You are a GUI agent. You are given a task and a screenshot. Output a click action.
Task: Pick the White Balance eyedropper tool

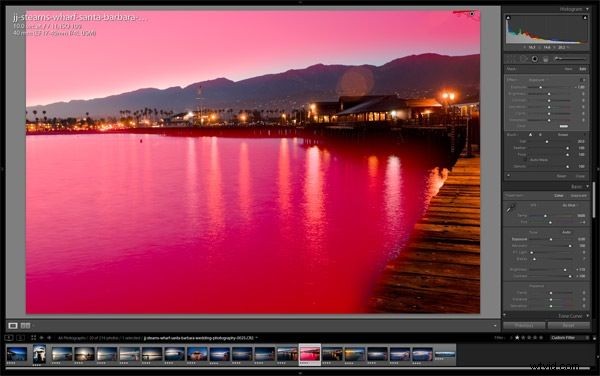[511, 208]
